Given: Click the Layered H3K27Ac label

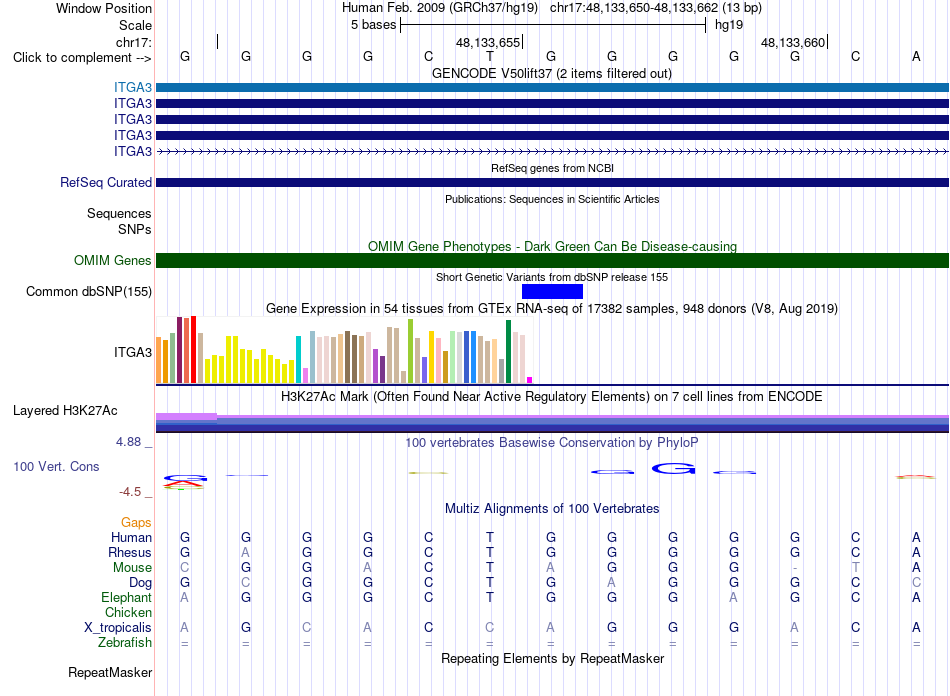Looking at the screenshot, I should 65,411.
